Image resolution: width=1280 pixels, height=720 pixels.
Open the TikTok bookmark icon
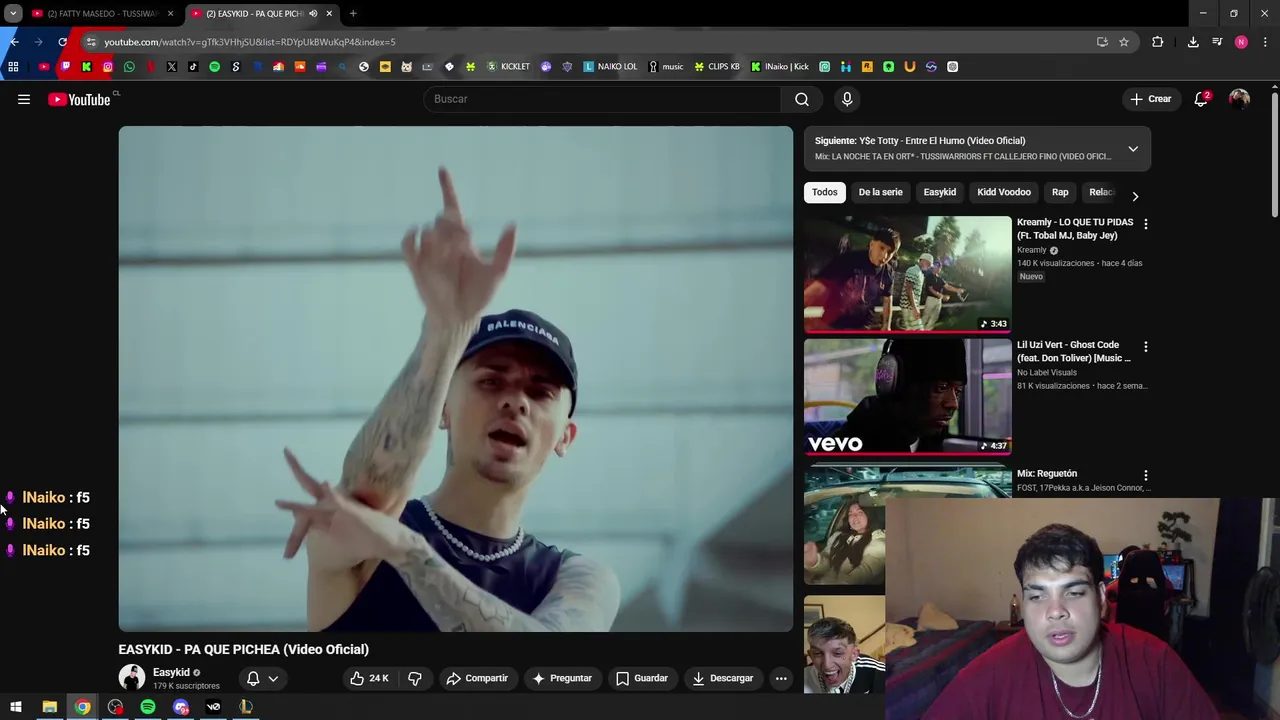point(193,67)
